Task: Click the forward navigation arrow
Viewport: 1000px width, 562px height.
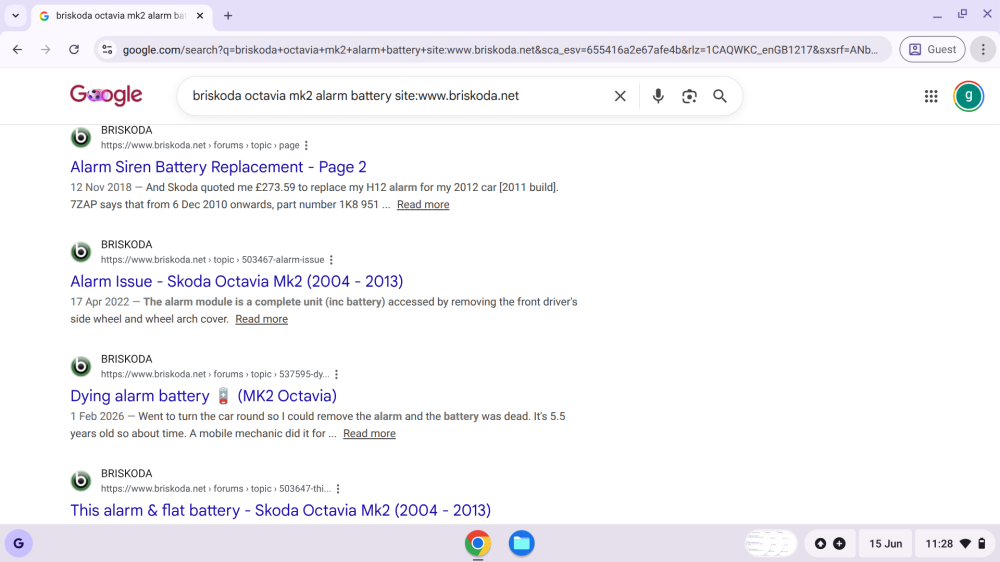Action: tap(45, 49)
